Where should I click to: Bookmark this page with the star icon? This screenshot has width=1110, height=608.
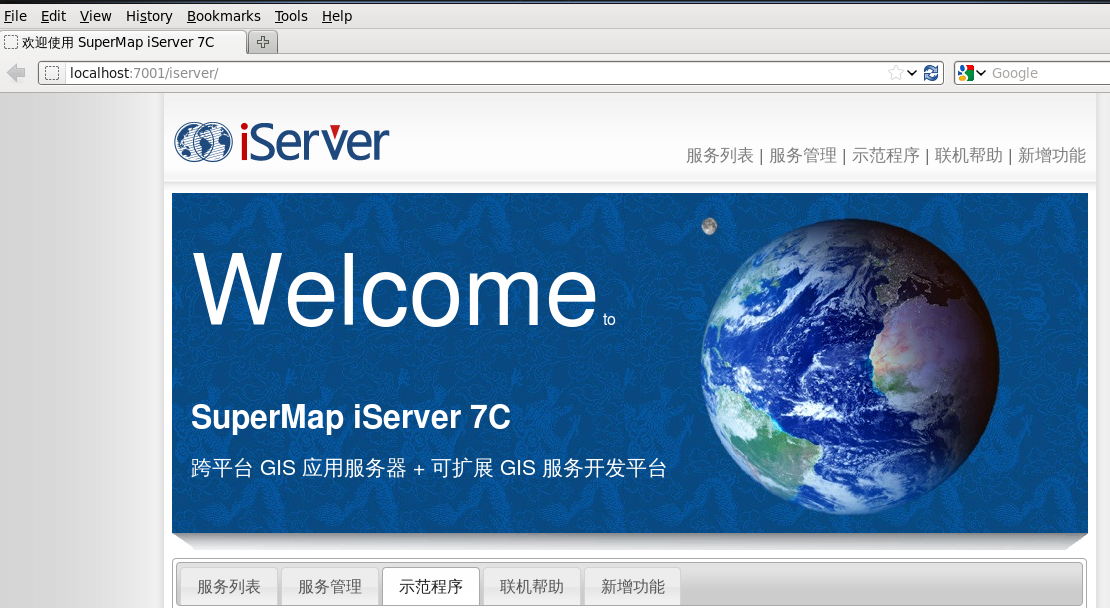(896, 73)
